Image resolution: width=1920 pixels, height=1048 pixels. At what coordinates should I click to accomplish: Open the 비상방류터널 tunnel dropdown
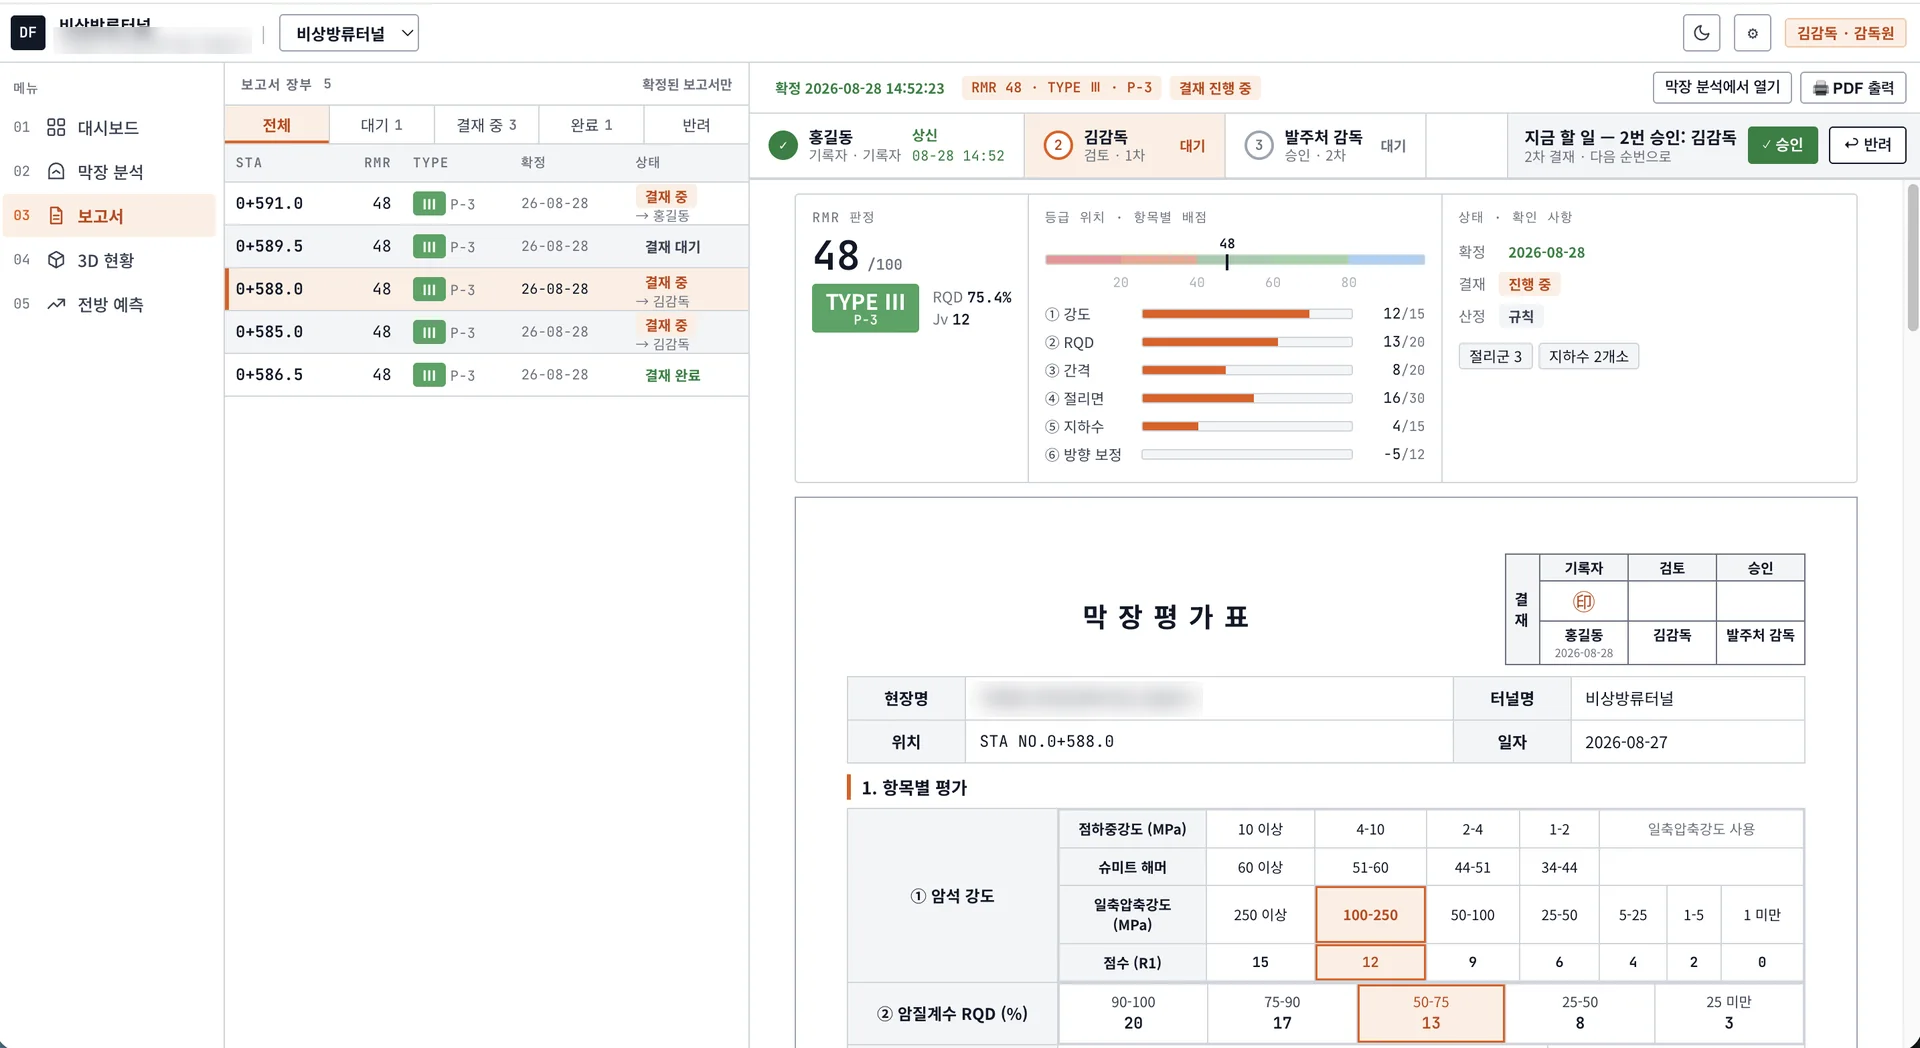point(349,33)
